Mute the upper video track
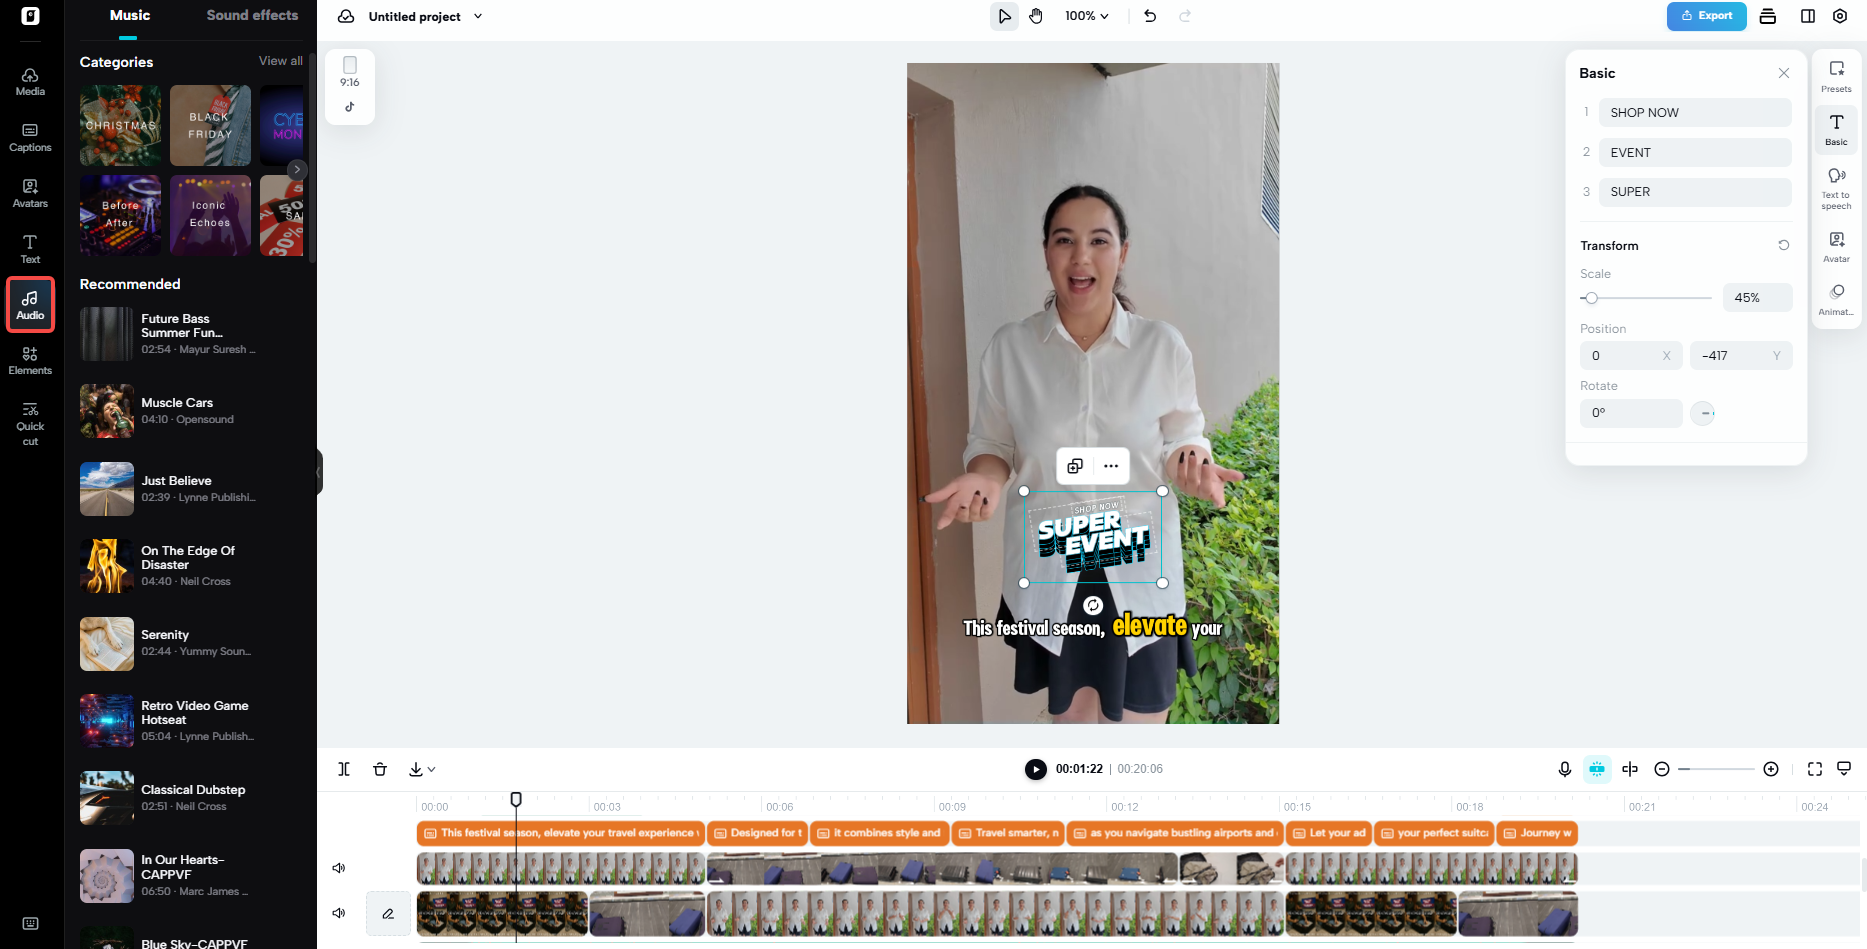 coord(339,868)
